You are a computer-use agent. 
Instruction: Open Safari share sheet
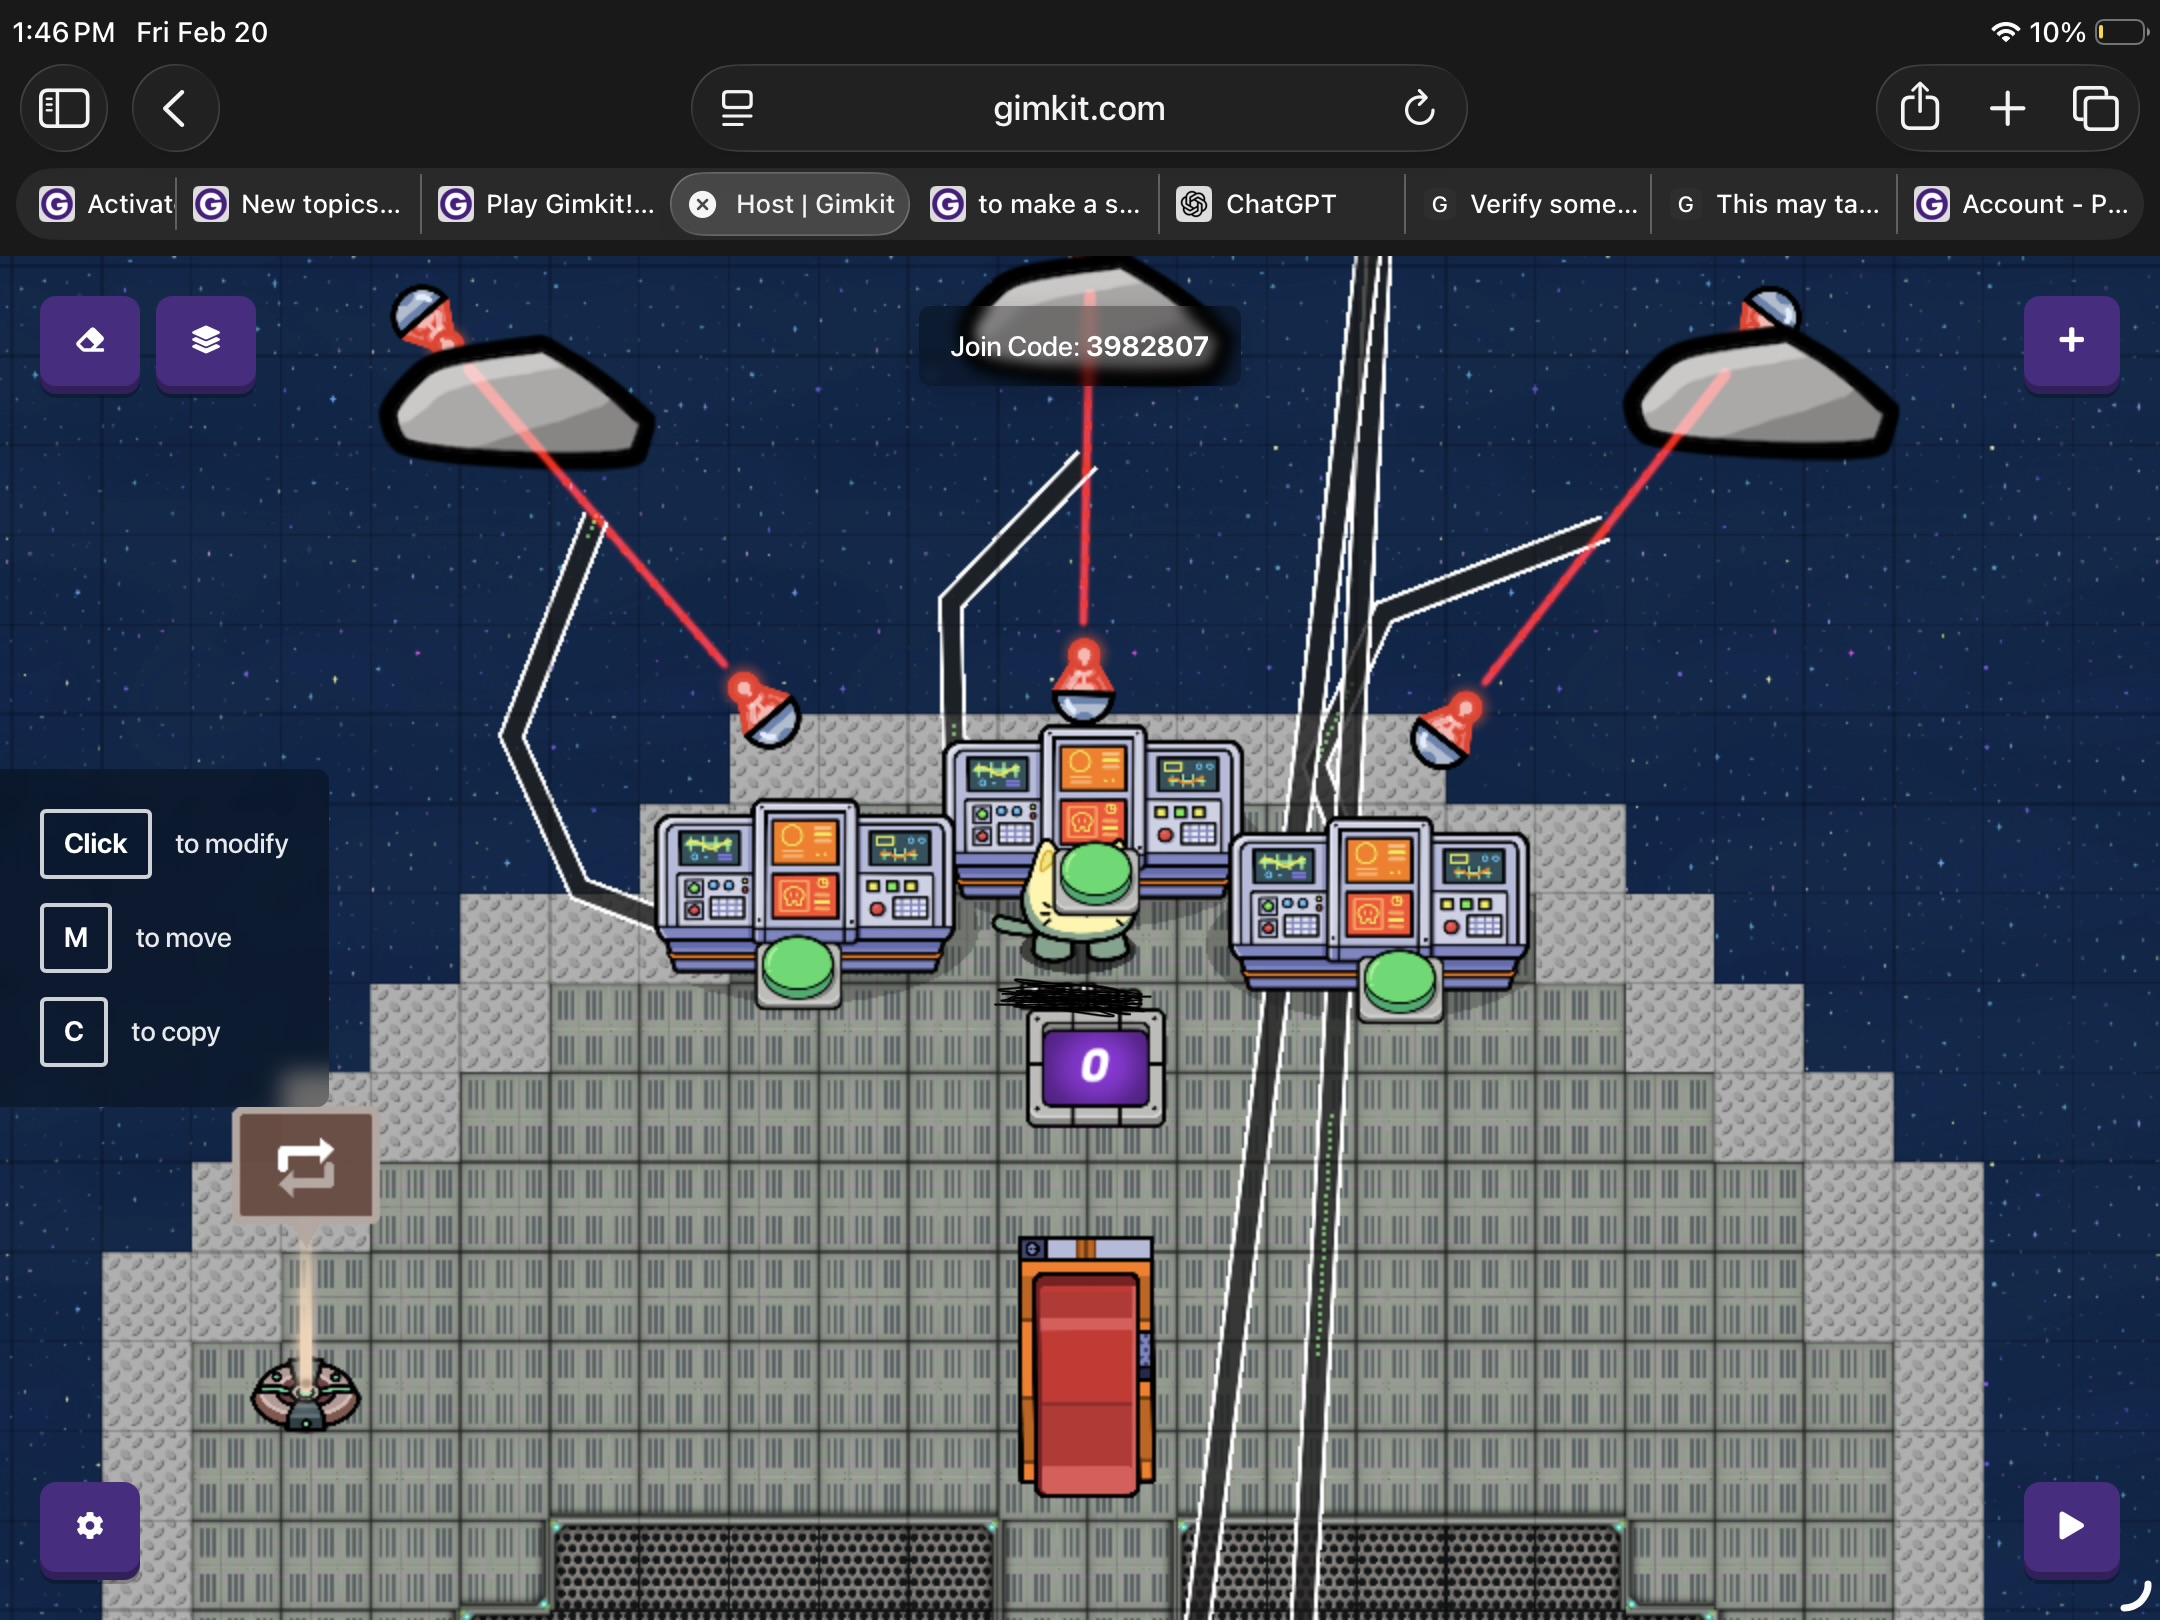click(x=1919, y=108)
